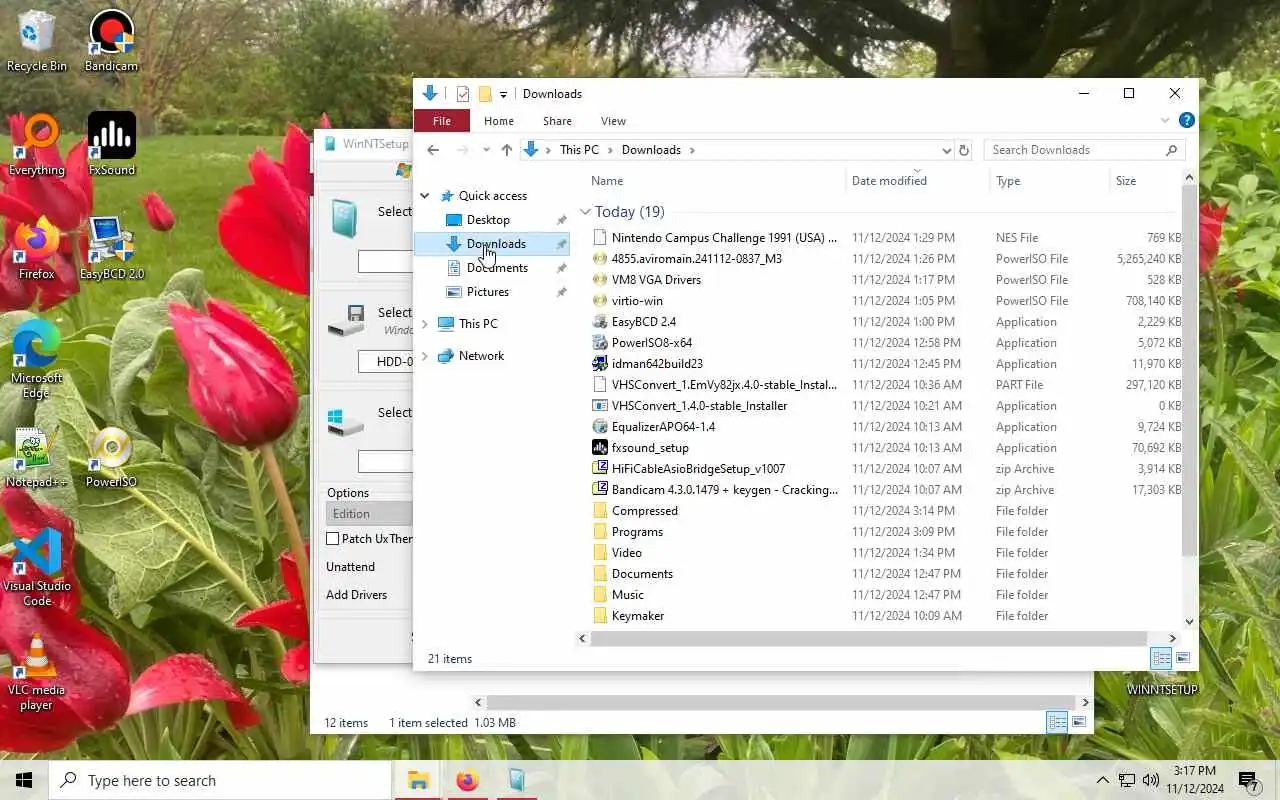Collapse the Quick access tree node

pyautogui.click(x=425, y=196)
